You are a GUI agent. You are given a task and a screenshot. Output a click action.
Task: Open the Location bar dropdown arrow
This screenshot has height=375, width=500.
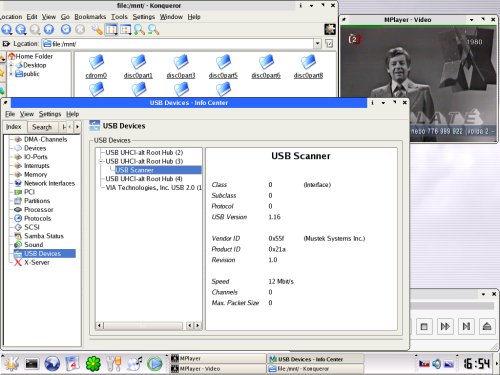318,43
